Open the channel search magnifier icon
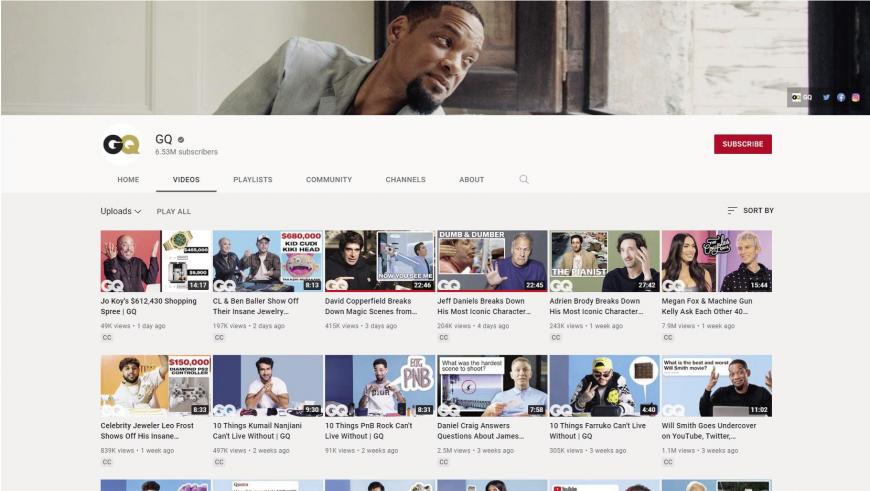Image resolution: width=870 pixels, height=491 pixels. click(524, 179)
